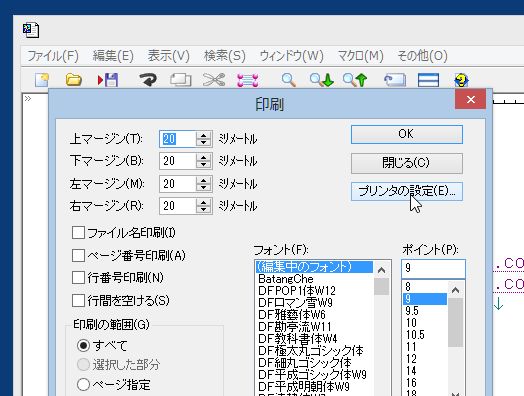
Task: Click the Copy toolbar icon
Action: [x=180, y=80]
